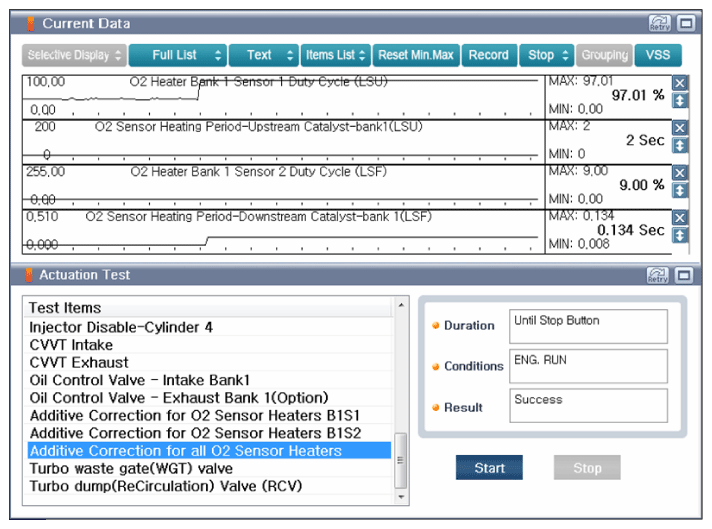Click the Retry icon in Actuation Test header
Viewport: 712px width, 529px height.
coord(659,275)
